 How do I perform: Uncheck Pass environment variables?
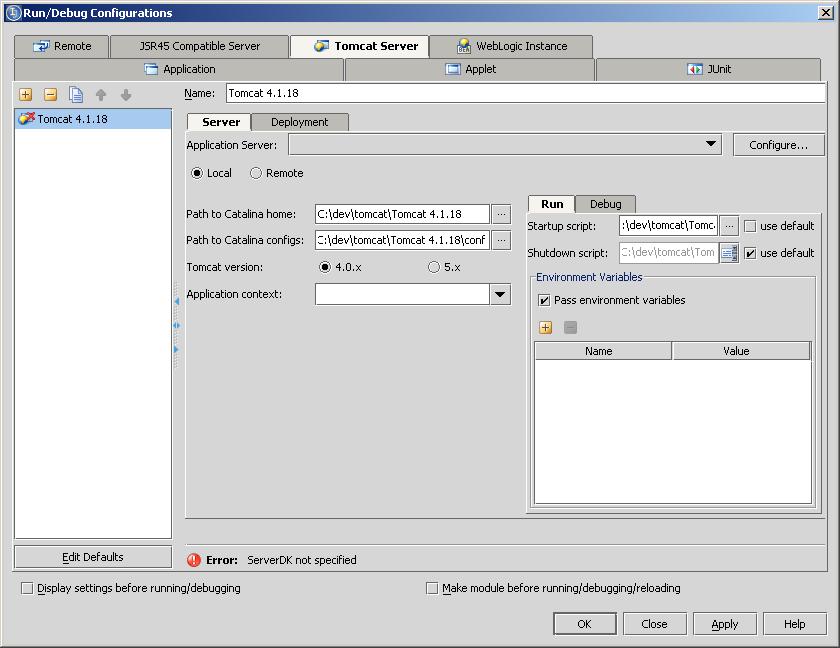(544, 300)
